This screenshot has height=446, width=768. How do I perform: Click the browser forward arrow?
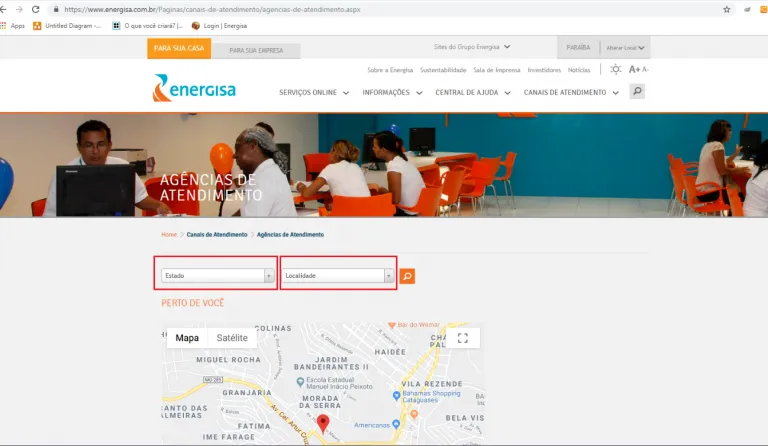[19, 9]
